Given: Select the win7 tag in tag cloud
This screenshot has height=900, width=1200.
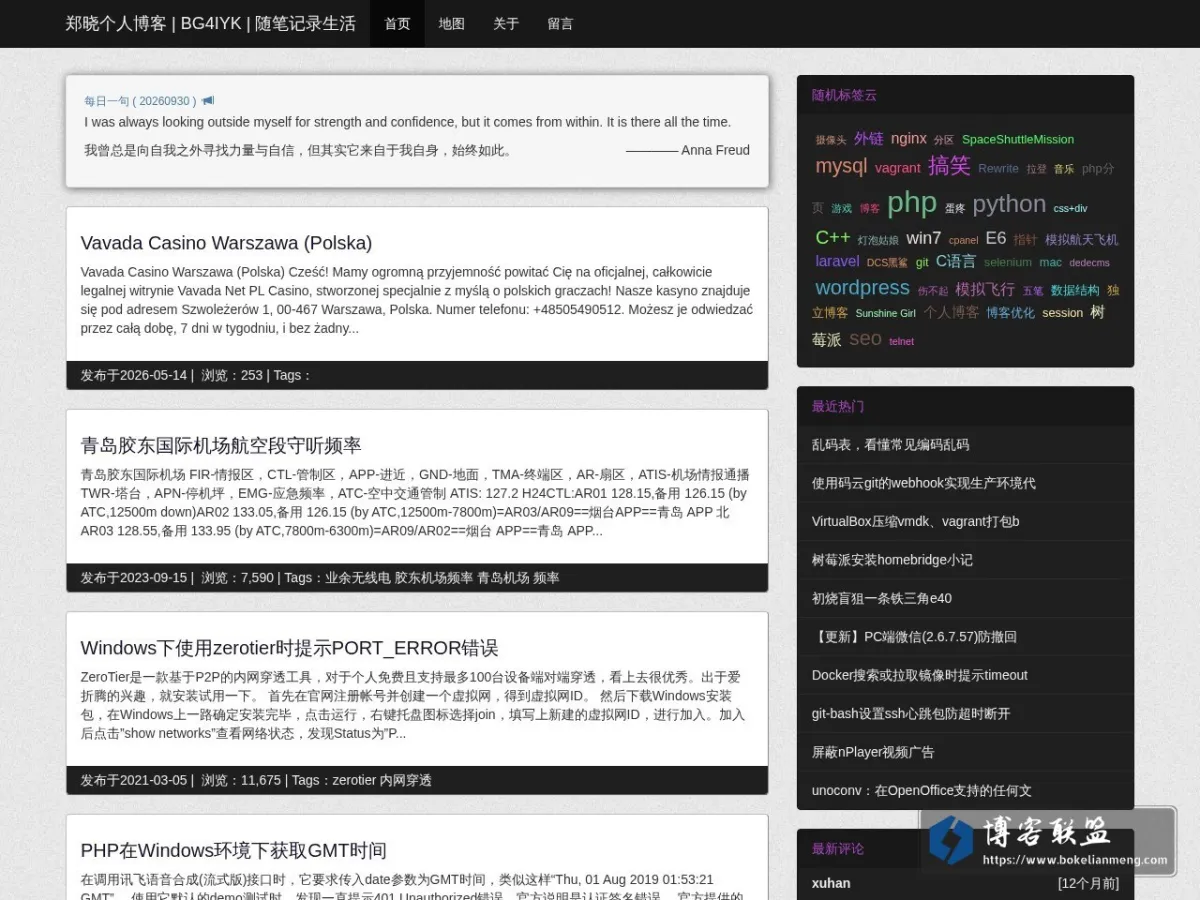Looking at the screenshot, I should click(x=923, y=238).
